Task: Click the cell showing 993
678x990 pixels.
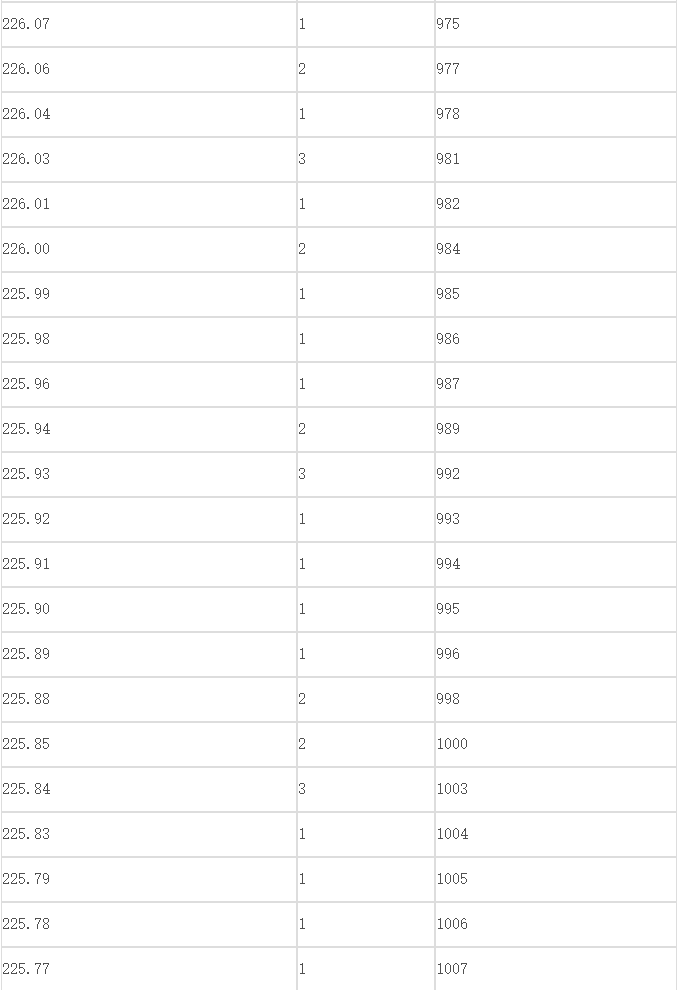Action: [x=556, y=519]
